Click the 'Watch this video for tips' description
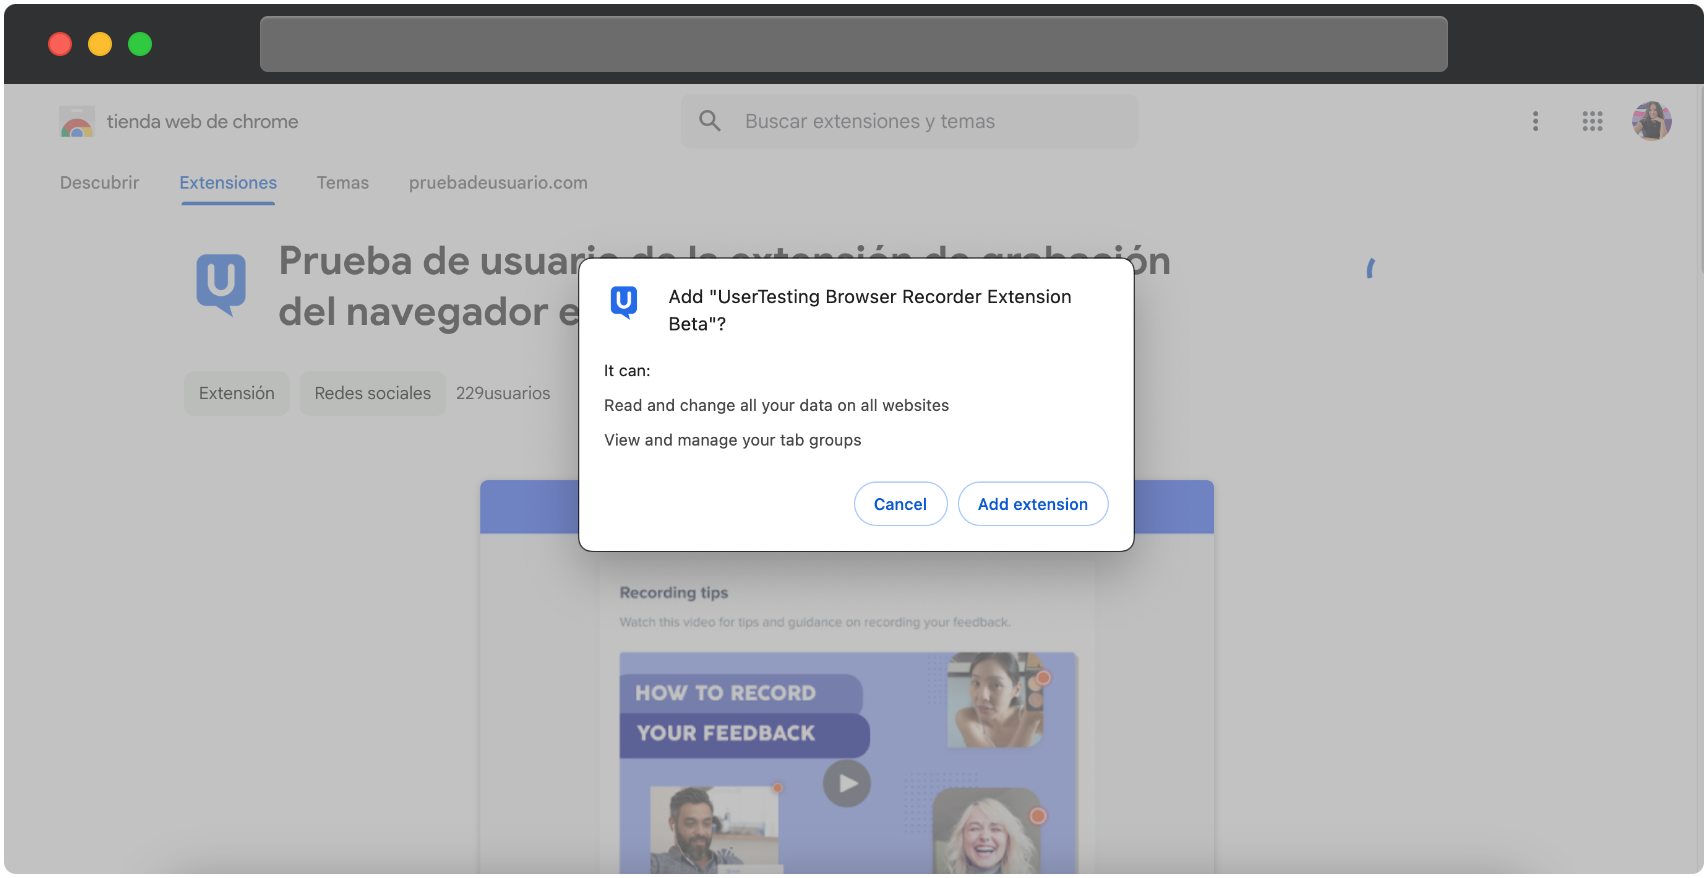 (815, 622)
